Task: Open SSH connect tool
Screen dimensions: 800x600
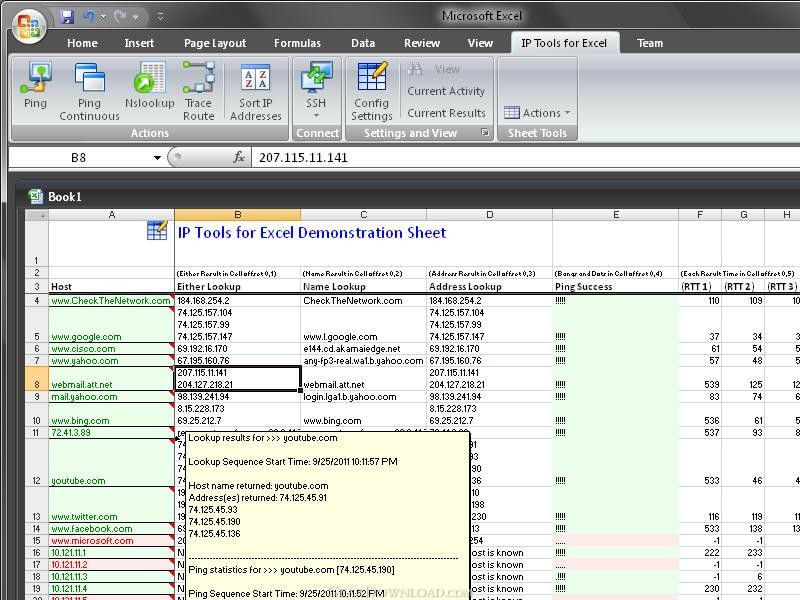Action: (x=316, y=91)
